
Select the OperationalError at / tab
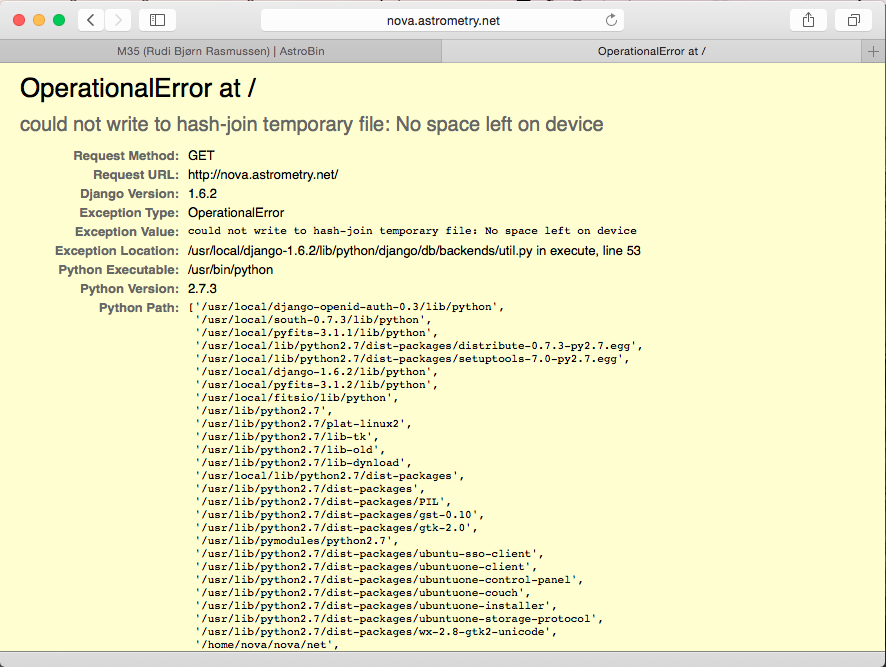(652, 51)
